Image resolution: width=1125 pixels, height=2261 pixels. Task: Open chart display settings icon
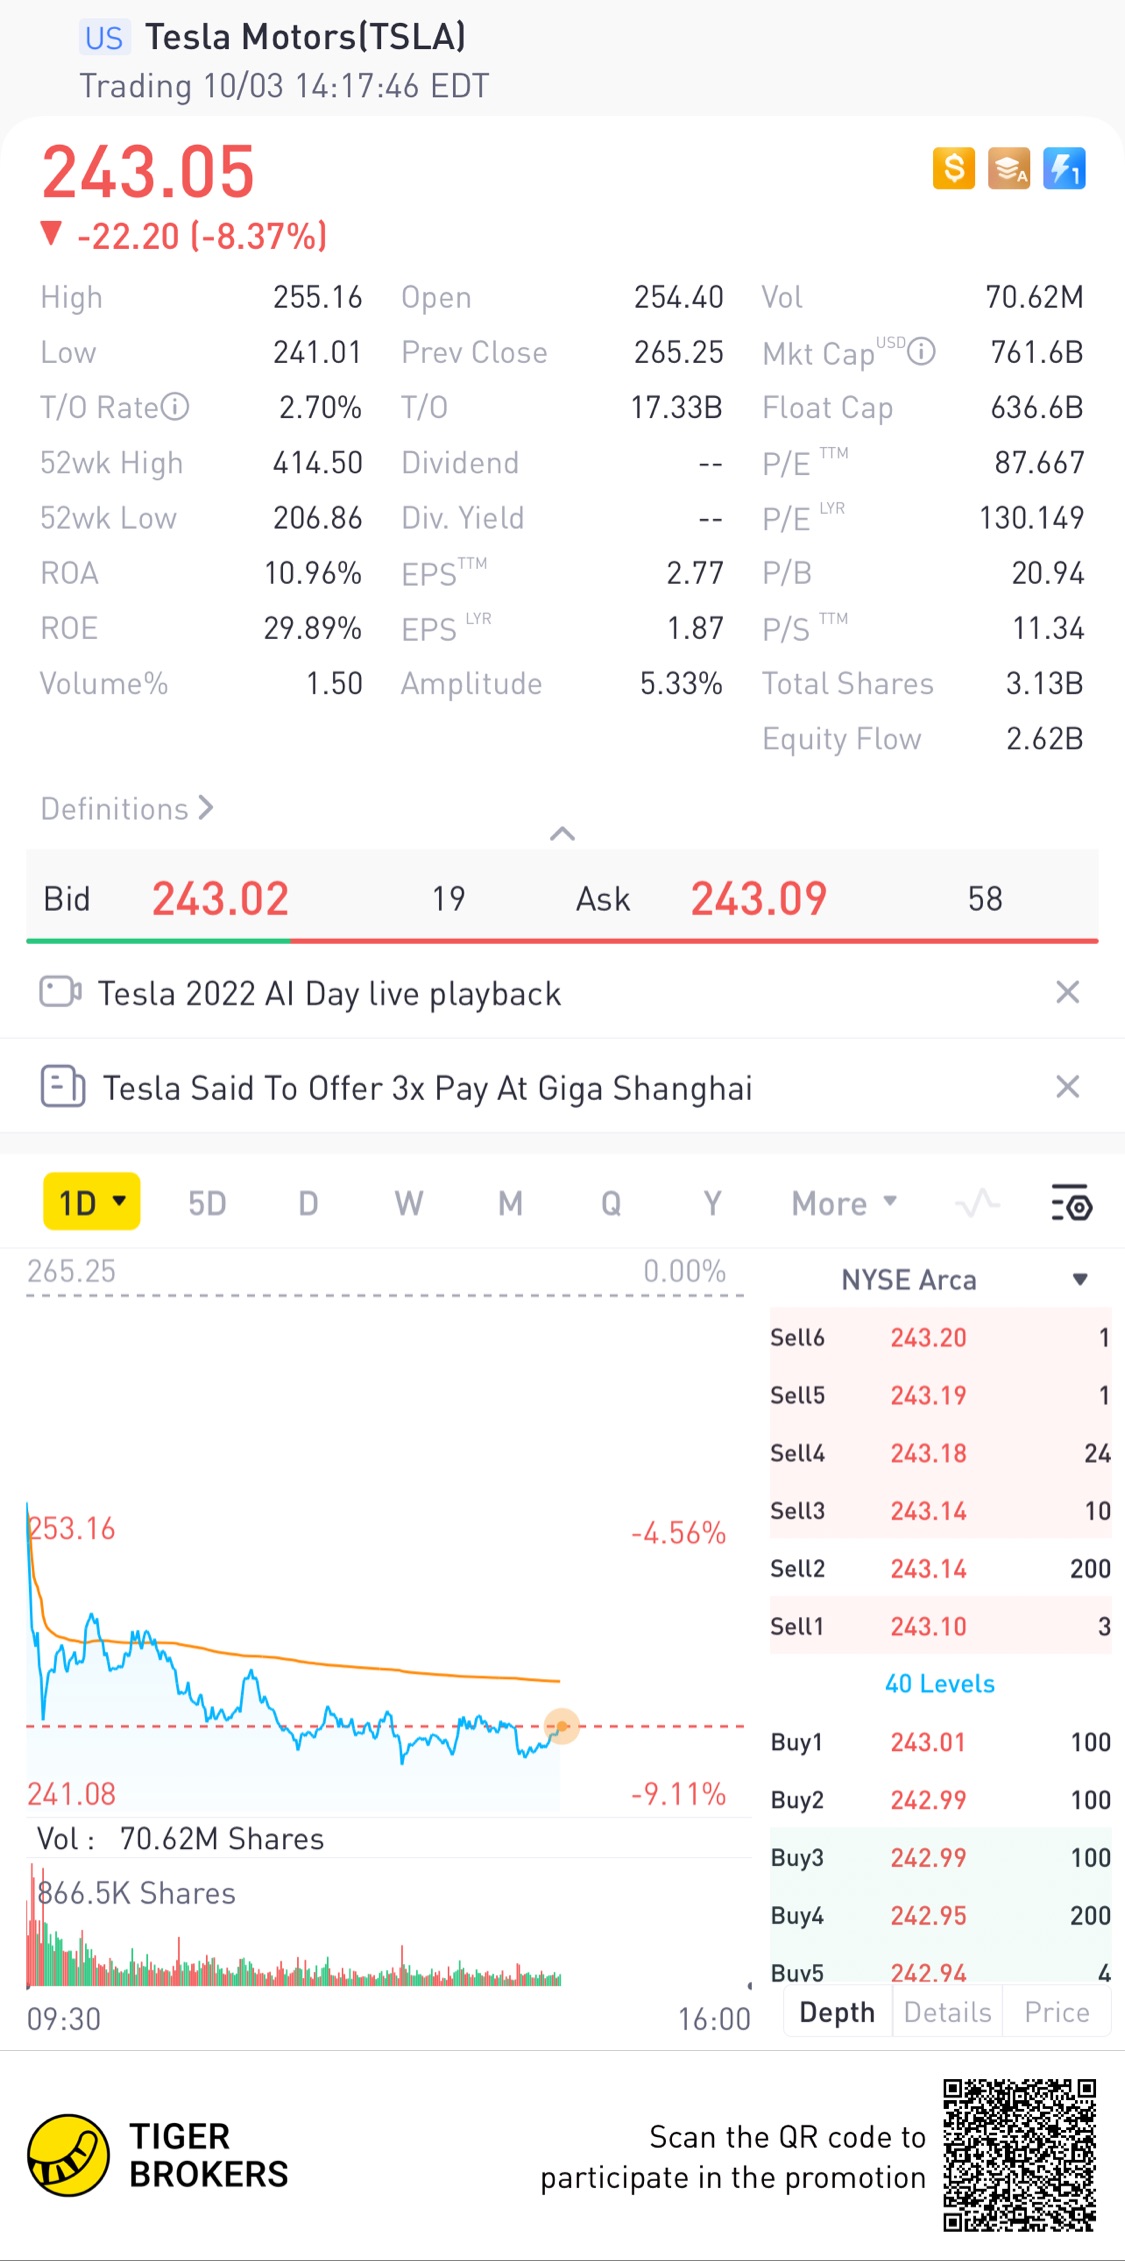pyautogui.click(x=1071, y=1203)
